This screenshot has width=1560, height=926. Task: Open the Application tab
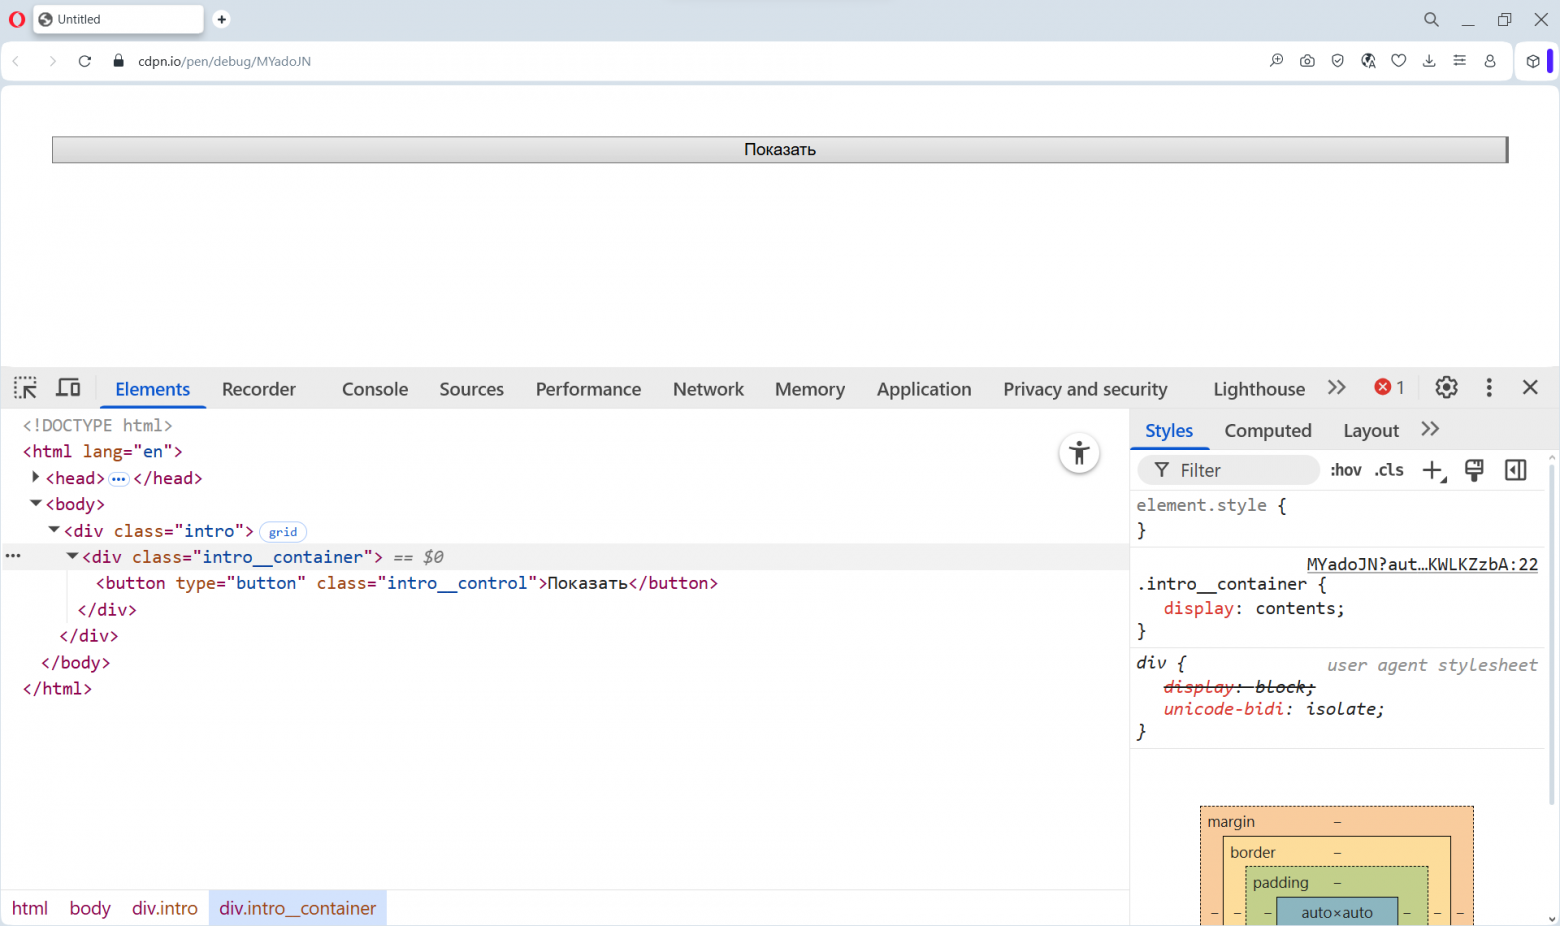point(924,389)
